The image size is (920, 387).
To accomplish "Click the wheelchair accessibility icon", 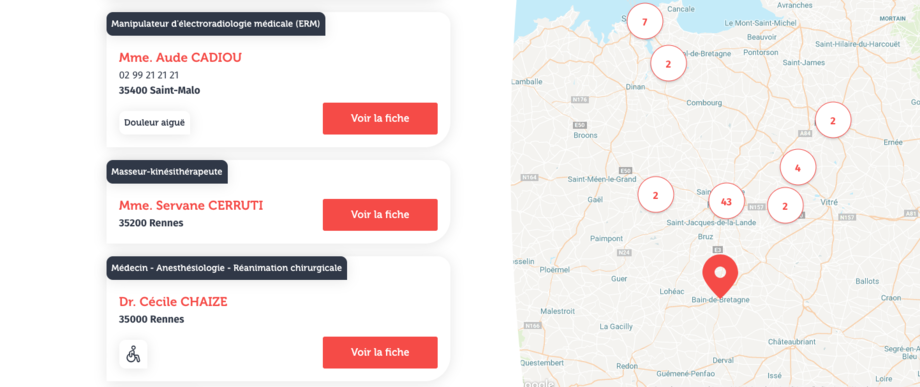I will point(133,354).
